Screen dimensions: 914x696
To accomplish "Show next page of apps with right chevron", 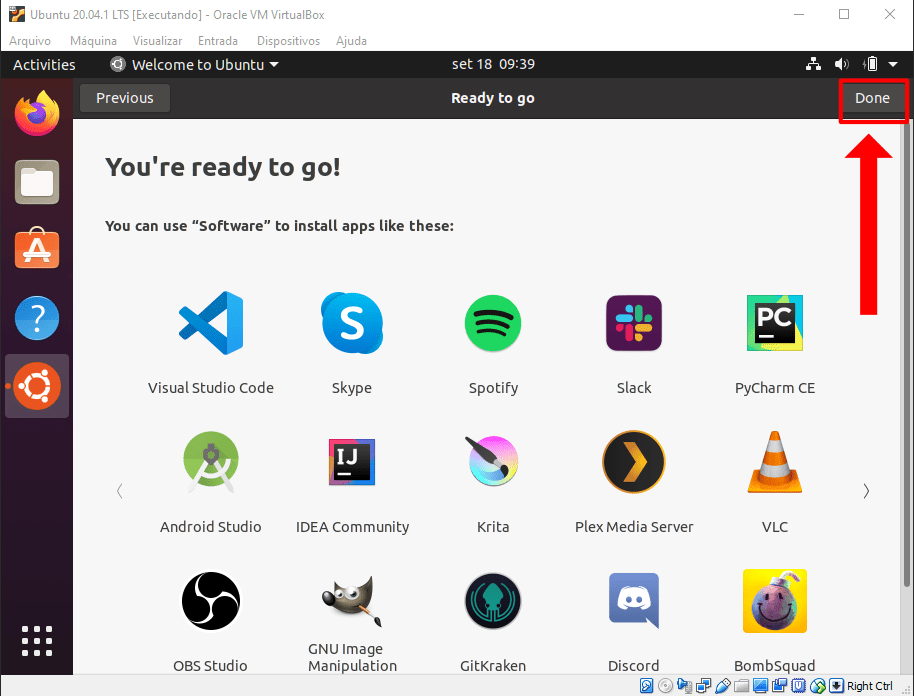I will [x=866, y=491].
